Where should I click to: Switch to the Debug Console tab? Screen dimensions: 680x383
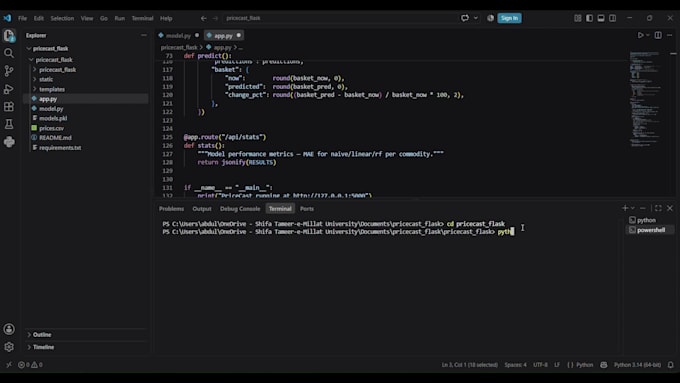coord(240,209)
